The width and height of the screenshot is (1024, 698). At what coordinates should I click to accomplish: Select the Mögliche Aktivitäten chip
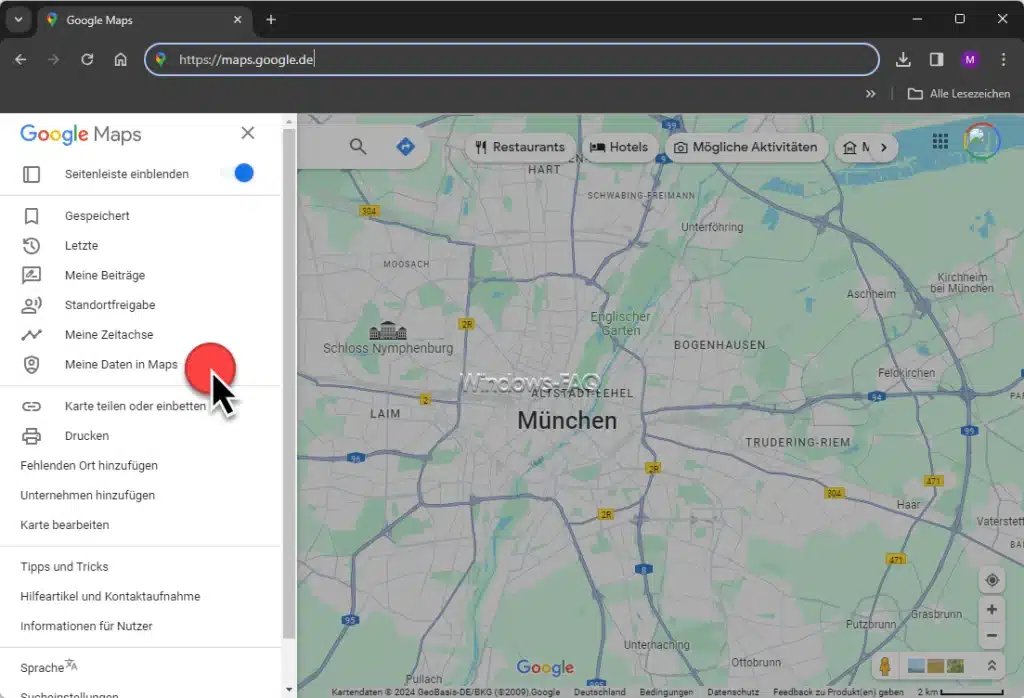746,148
